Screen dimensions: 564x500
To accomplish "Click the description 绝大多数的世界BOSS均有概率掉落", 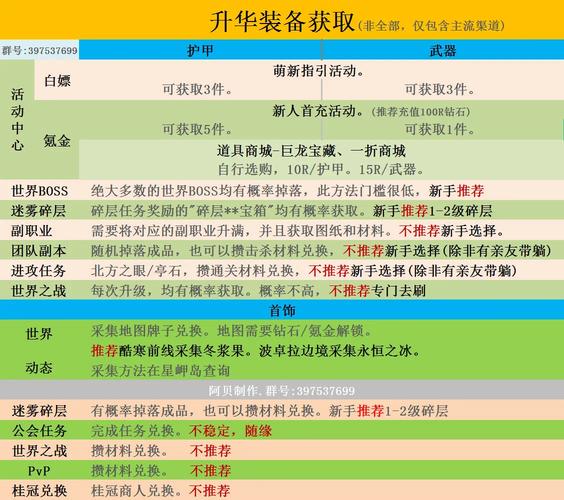I will [197, 191].
